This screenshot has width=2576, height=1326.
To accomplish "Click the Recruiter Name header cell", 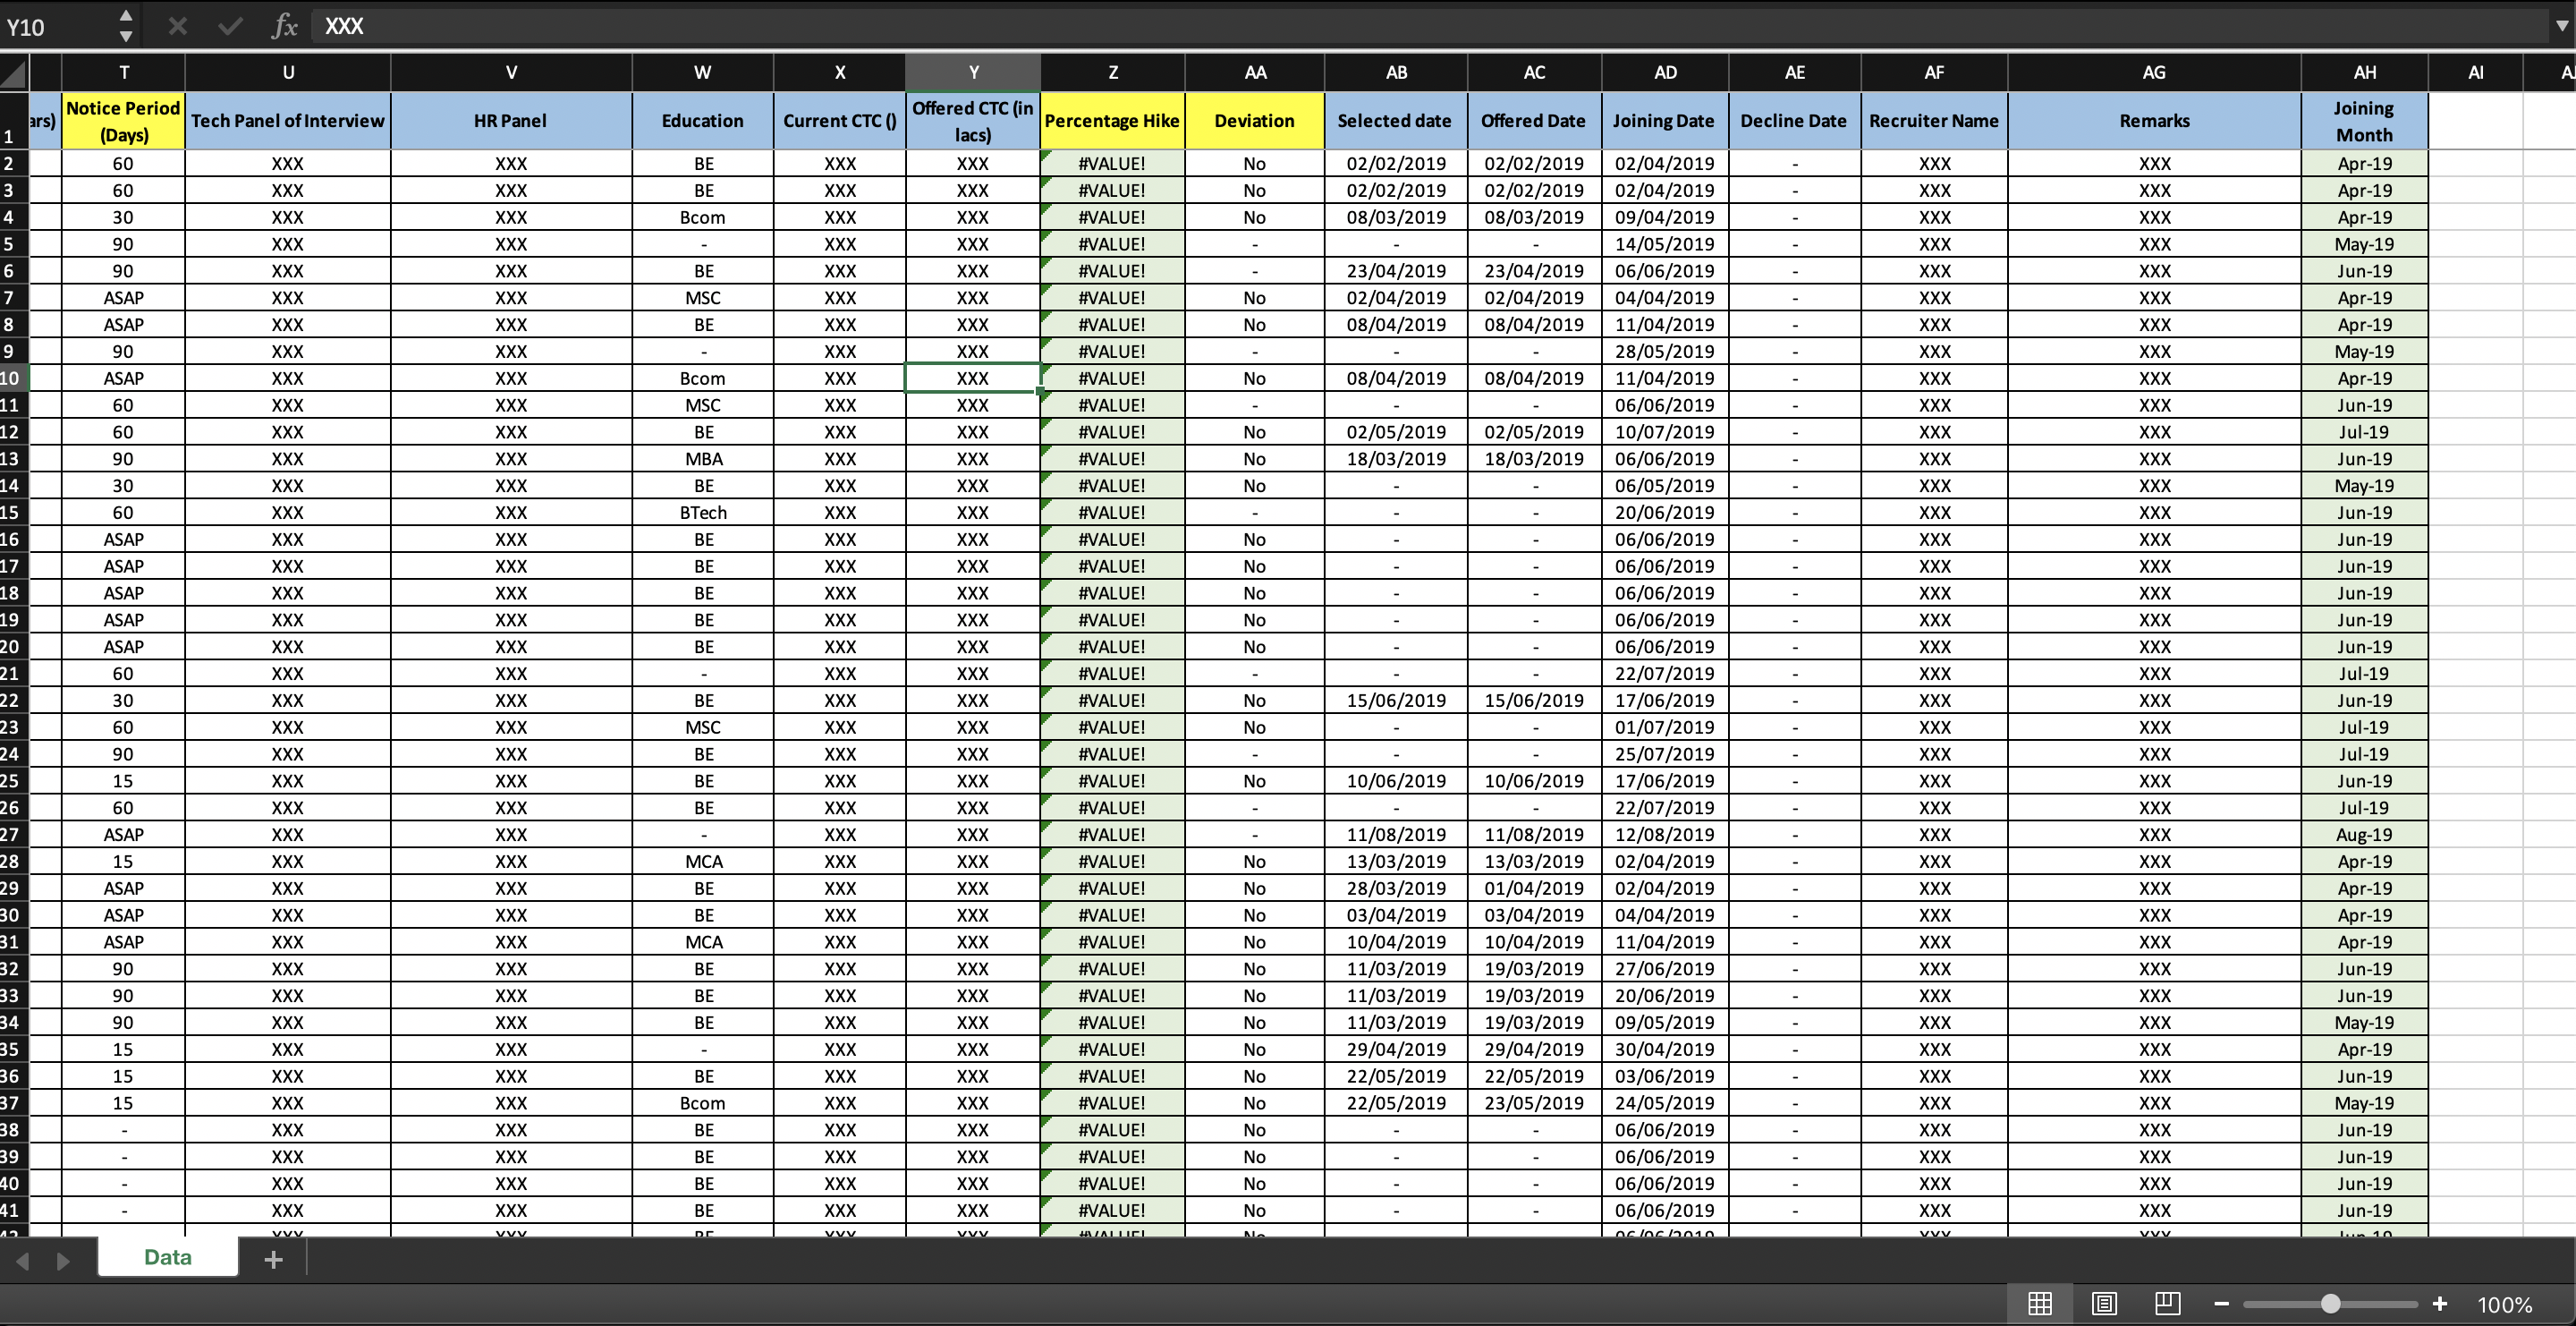I will pyautogui.click(x=1935, y=121).
